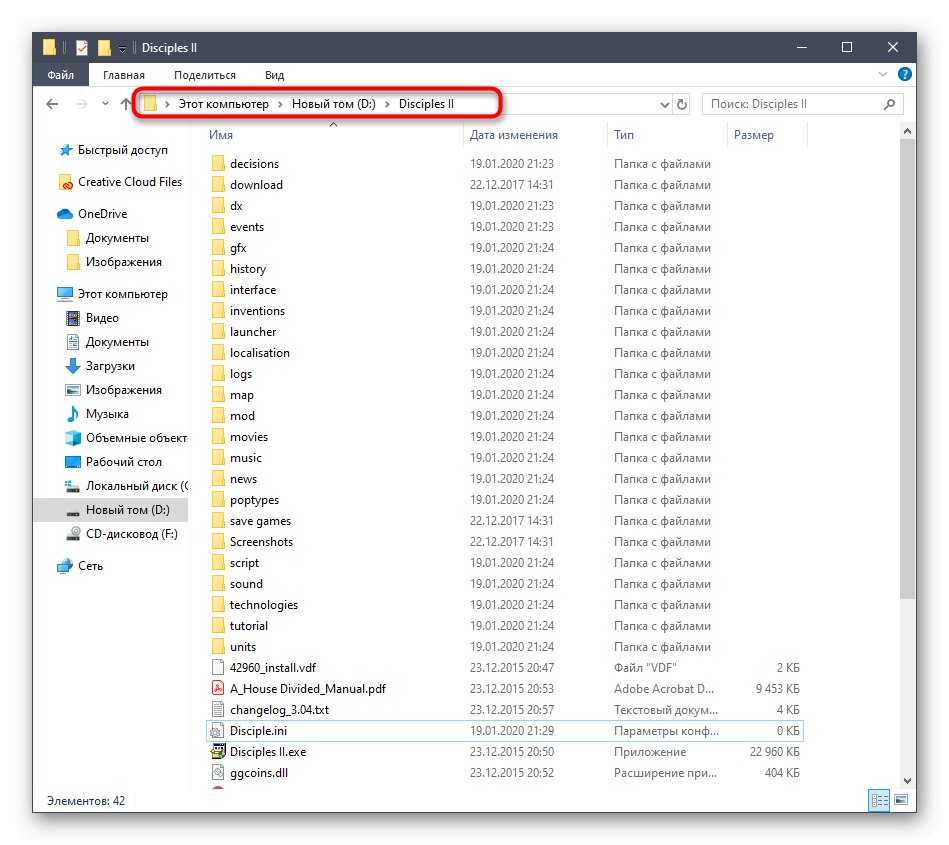This screenshot has height=845, width=949.
Task: Click Этот компьютер in the address breadcrumb
Action: [223, 104]
